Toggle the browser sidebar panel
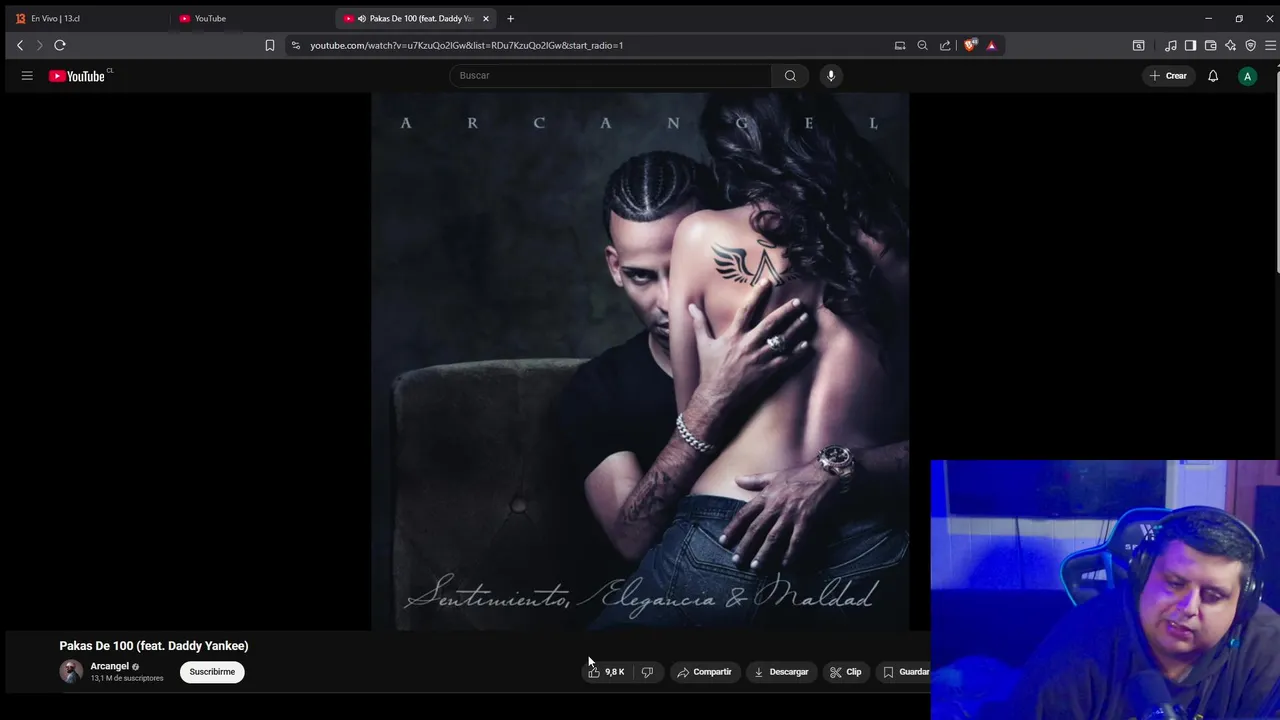The width and height of the screenshot is (1280, 720). coord(1190,45)
